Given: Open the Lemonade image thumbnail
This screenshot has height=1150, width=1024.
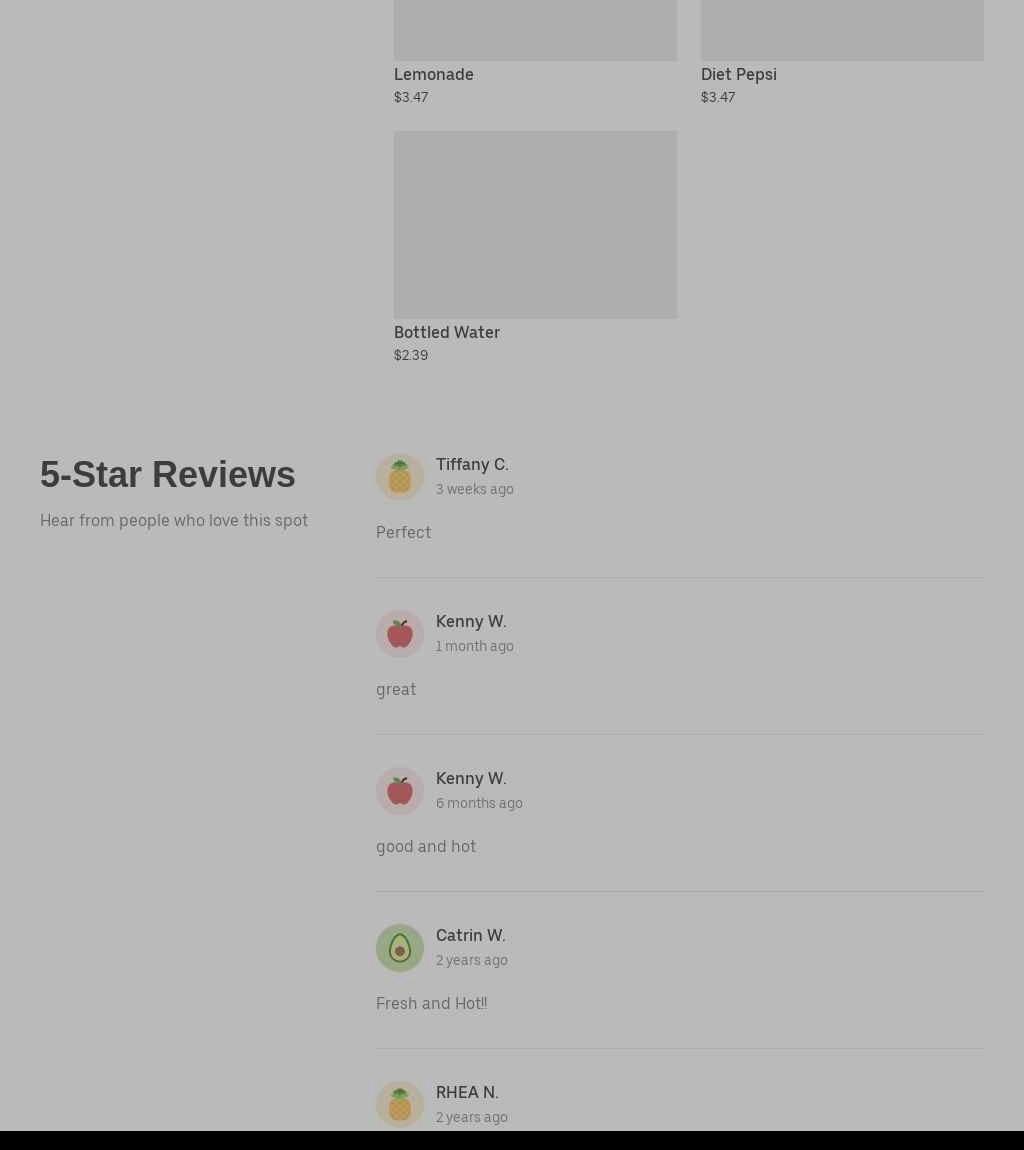Looking at the screenshot, I should (535, 30).
